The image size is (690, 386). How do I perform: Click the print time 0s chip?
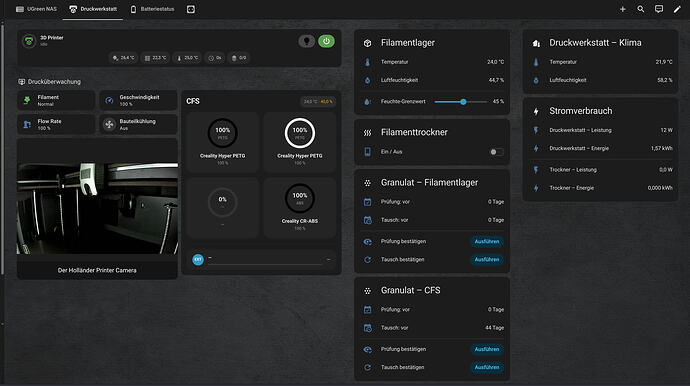215,58
